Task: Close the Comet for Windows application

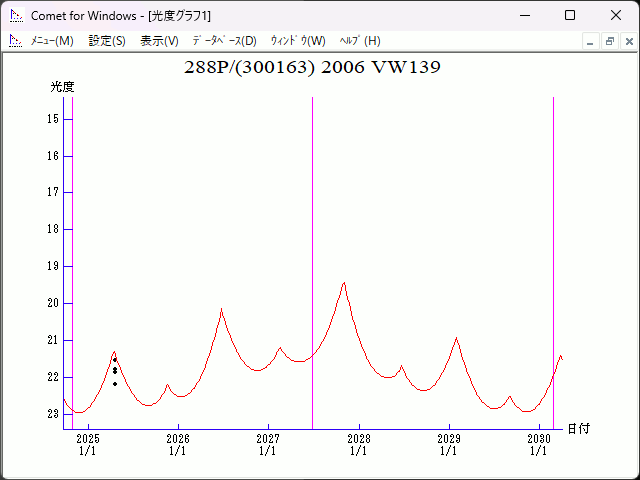Action: tap(616, 15)
